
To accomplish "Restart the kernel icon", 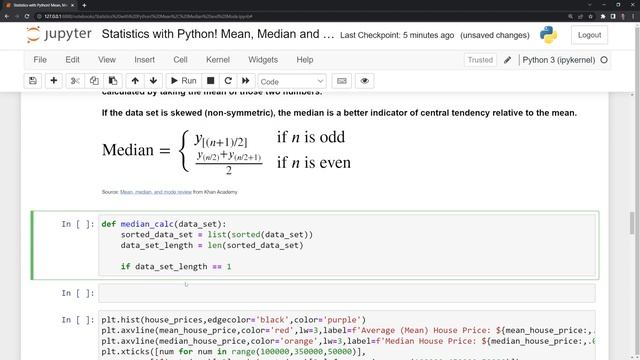I will (228, 81).
